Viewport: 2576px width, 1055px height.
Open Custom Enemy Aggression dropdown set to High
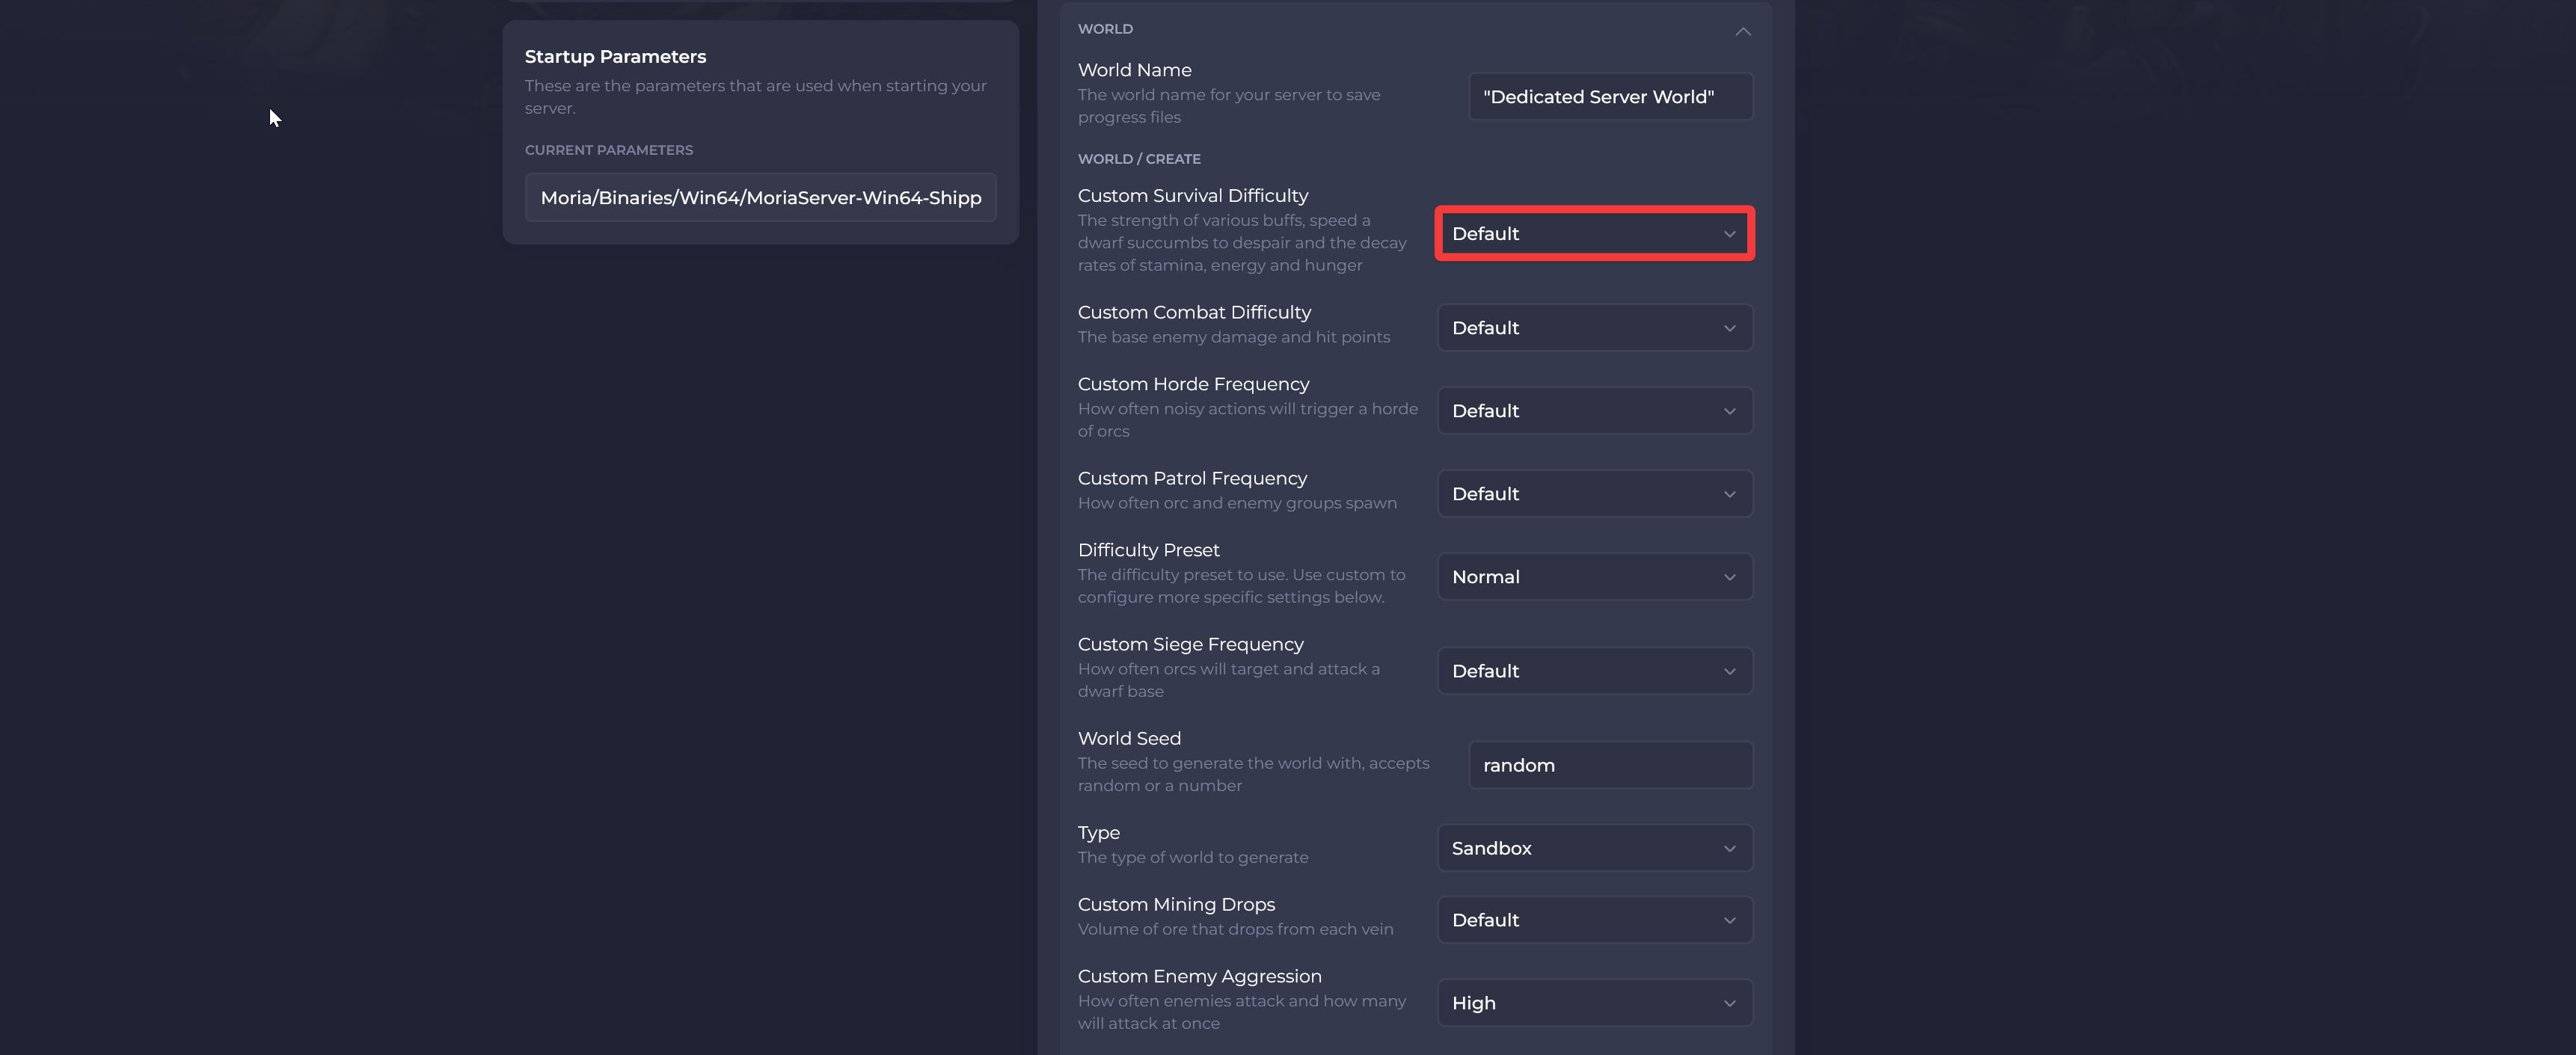(1594, 1003)
